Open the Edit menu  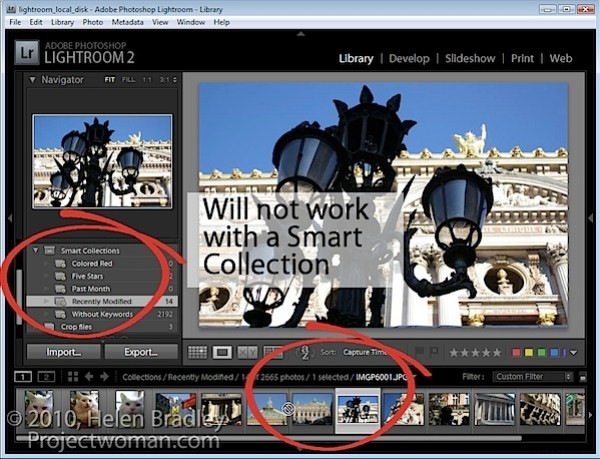(x=36, y=22)
